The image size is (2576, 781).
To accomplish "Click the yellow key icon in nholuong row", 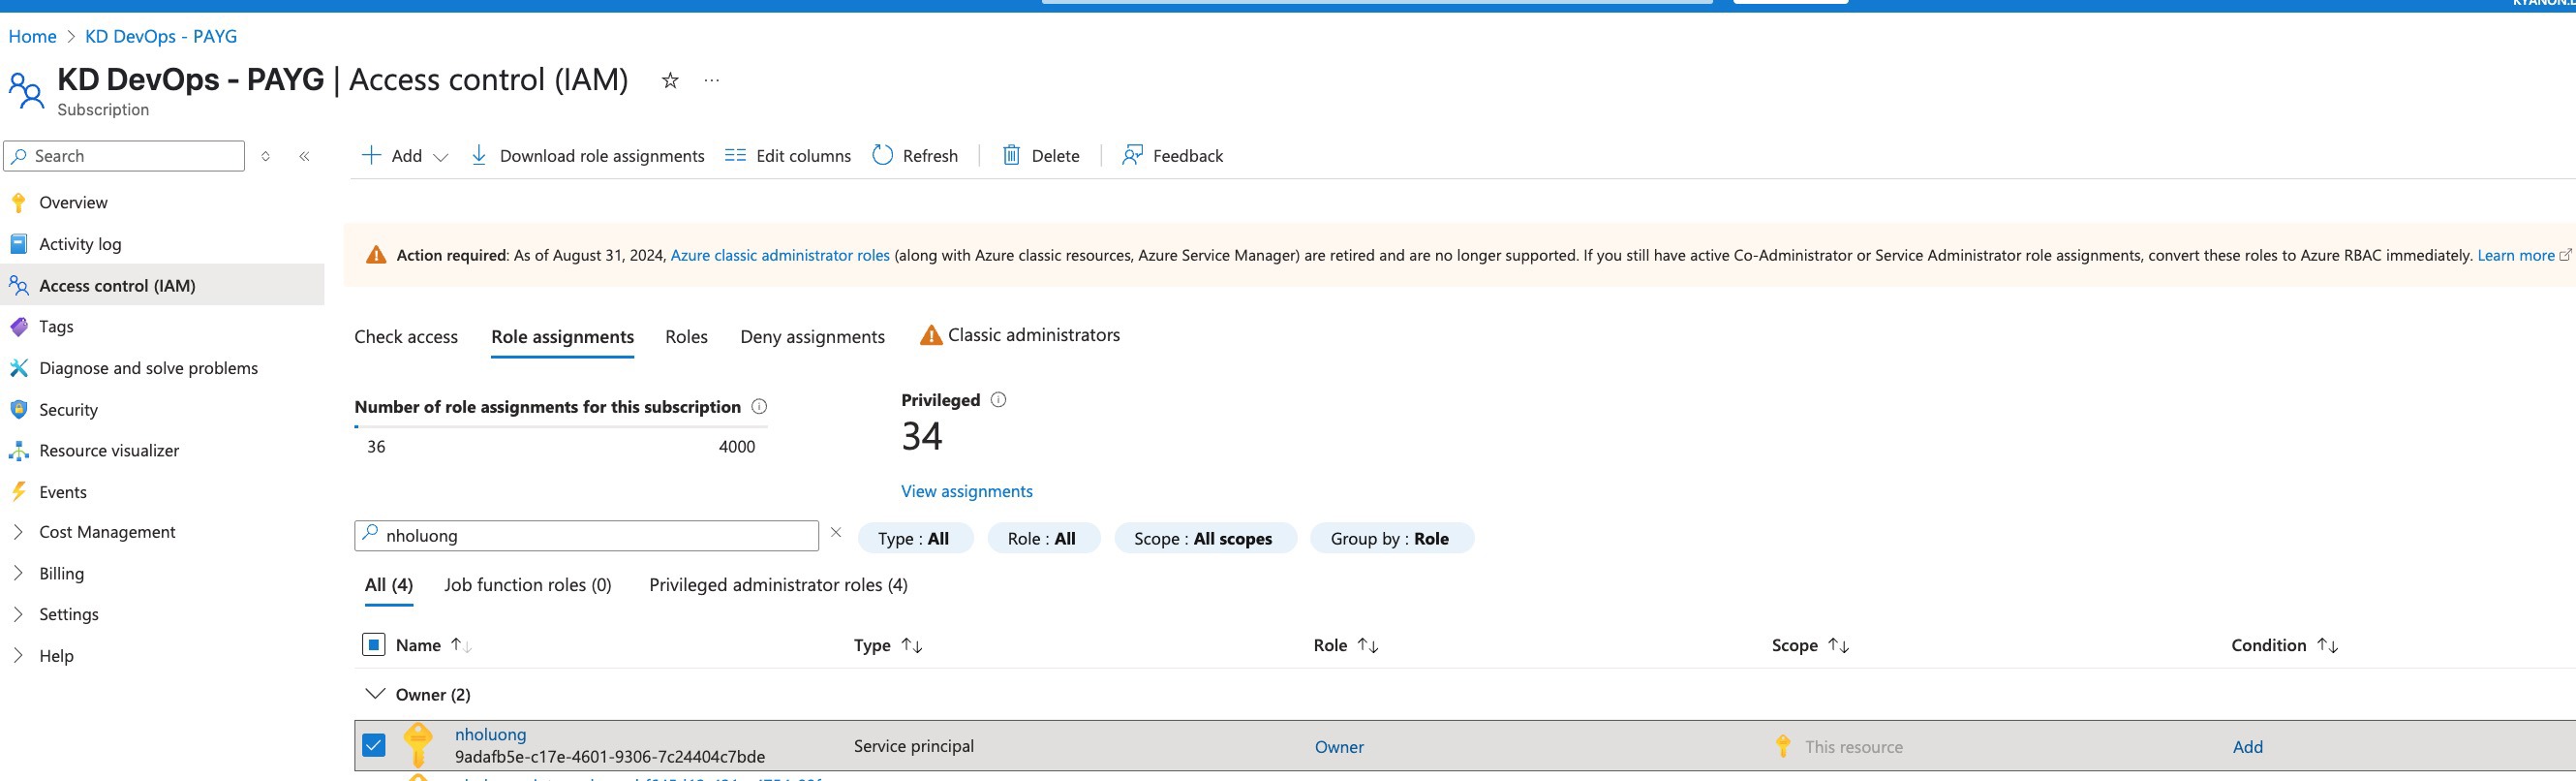I will coord(418,745).
